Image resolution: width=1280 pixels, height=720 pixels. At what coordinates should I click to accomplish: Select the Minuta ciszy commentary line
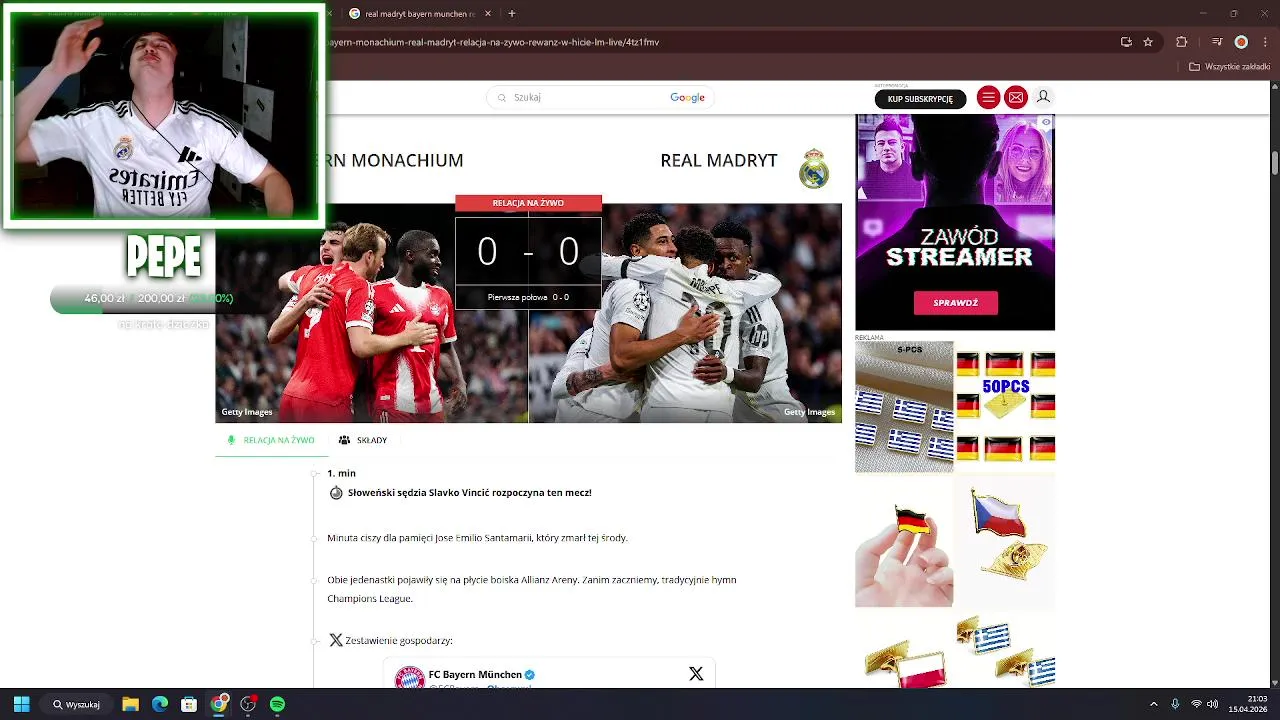pyautogui.click(x=477, y=538)
